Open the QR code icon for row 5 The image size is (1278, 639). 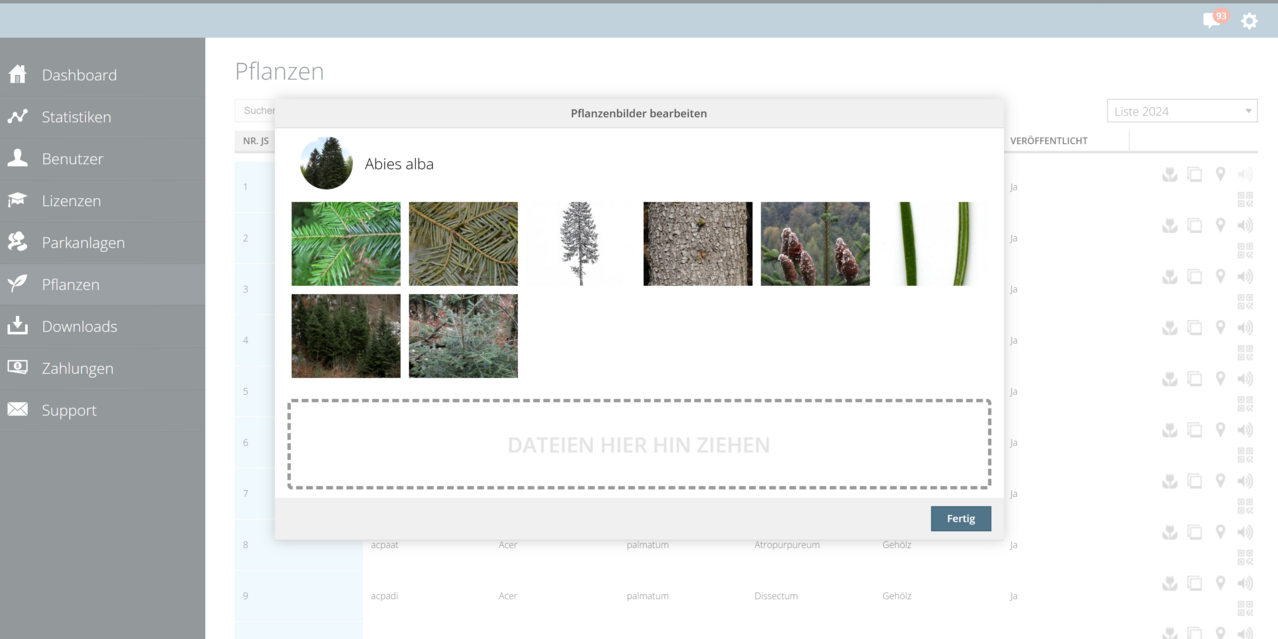1245,404
